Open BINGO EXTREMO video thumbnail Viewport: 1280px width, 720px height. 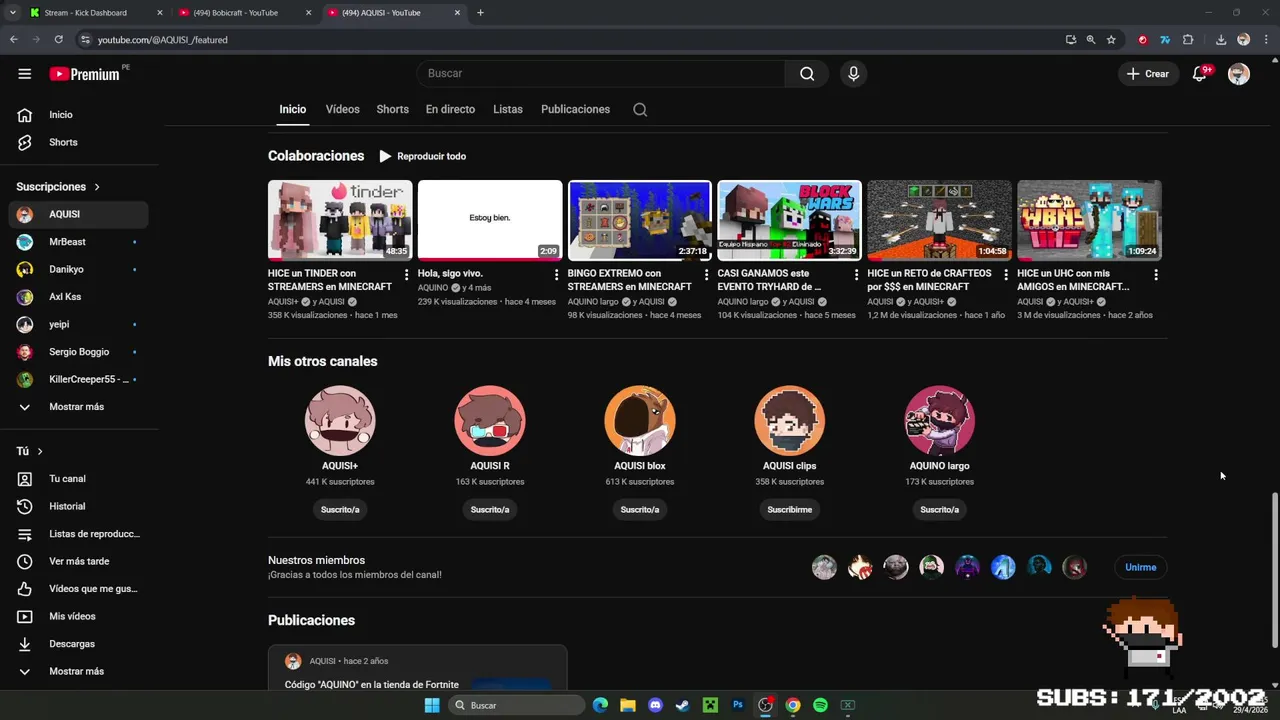coord(640,220)
